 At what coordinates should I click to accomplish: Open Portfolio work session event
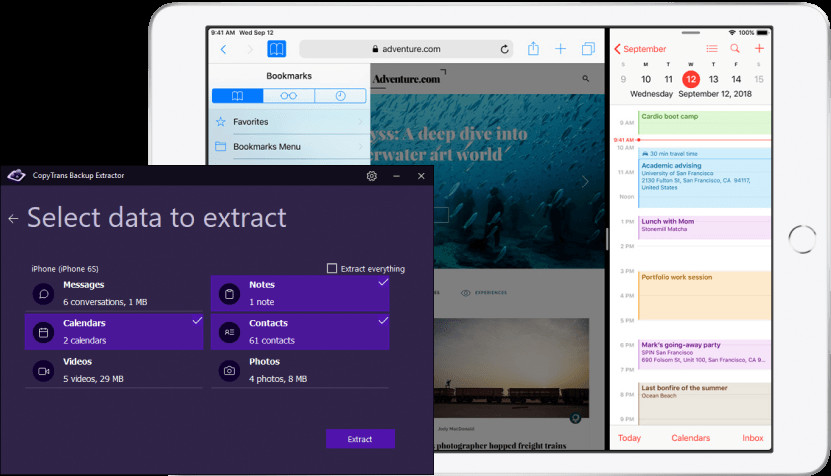pyautogui.click(x=704, y=296)
